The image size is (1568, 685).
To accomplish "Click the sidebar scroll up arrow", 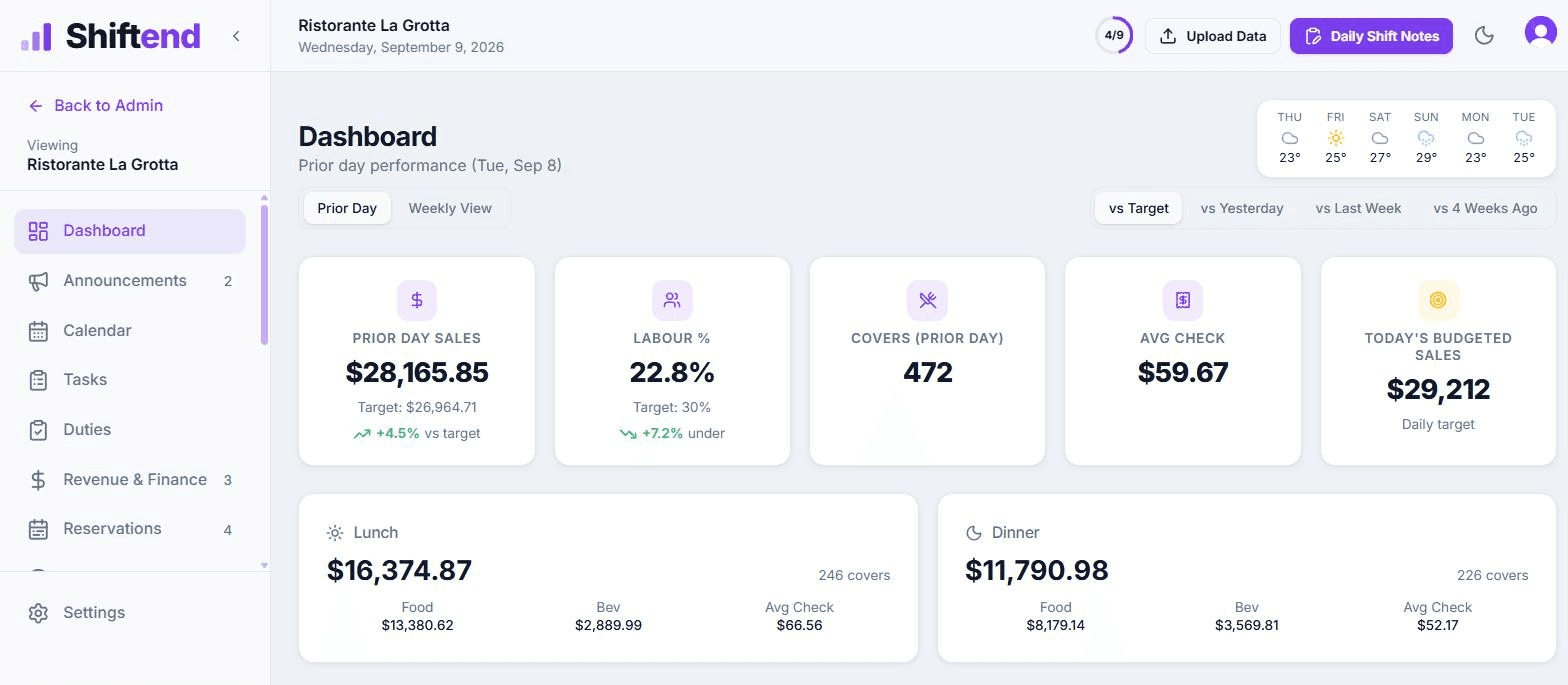I will (264, 198).
